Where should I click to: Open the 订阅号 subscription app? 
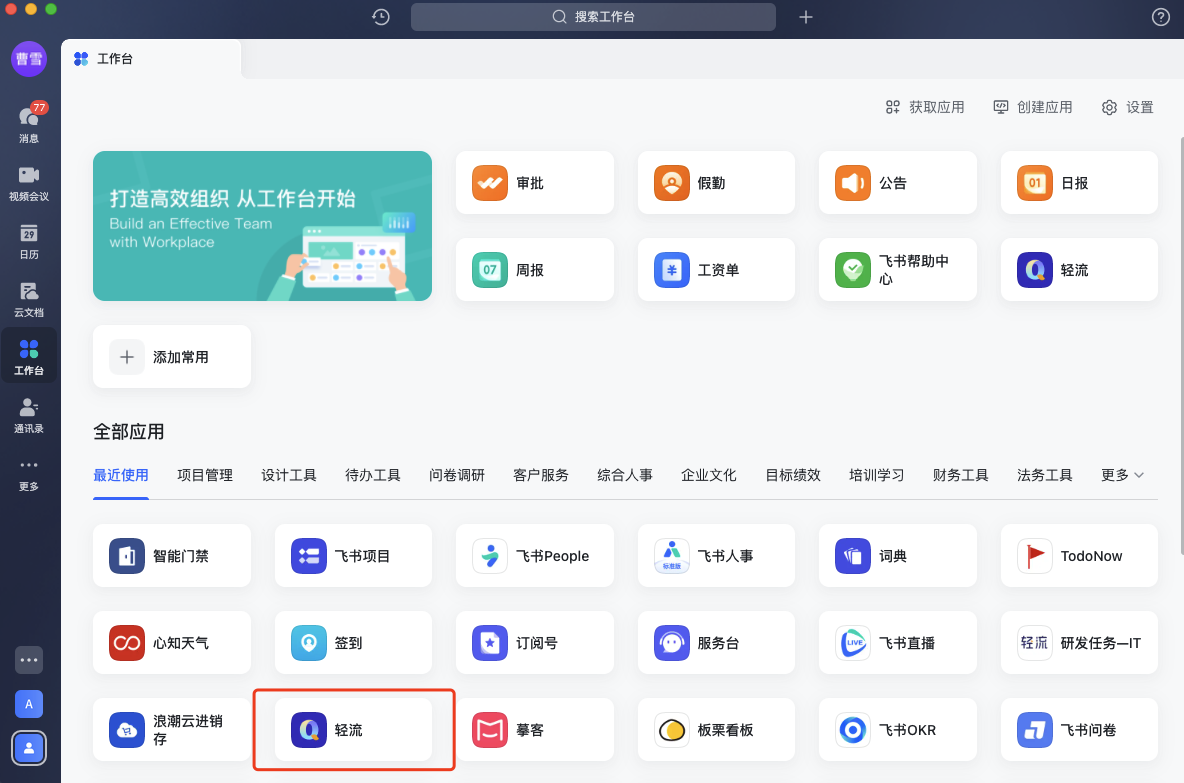coord(535,643)
